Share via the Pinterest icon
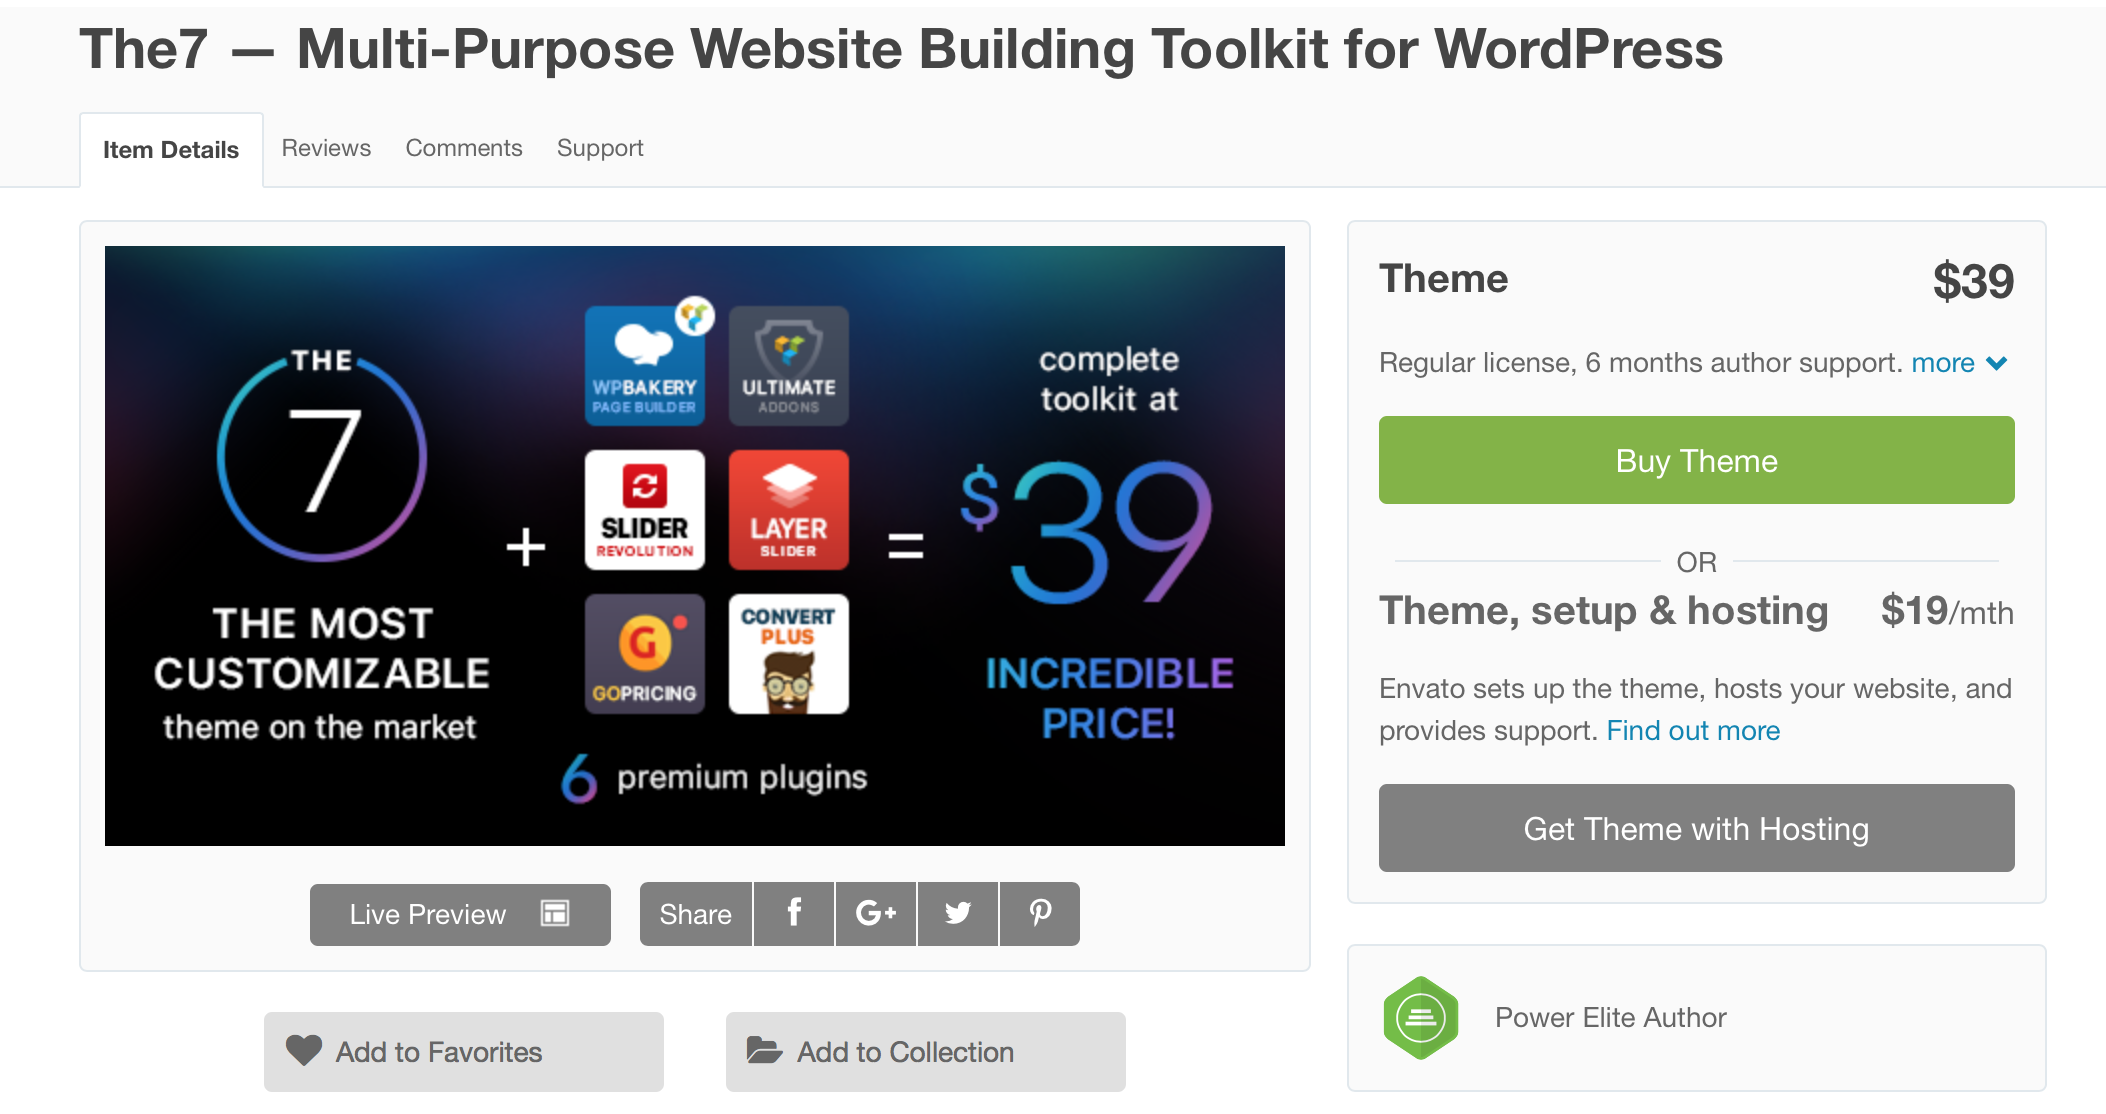Screen dimensions: 2106x1114 (1040, 913)
